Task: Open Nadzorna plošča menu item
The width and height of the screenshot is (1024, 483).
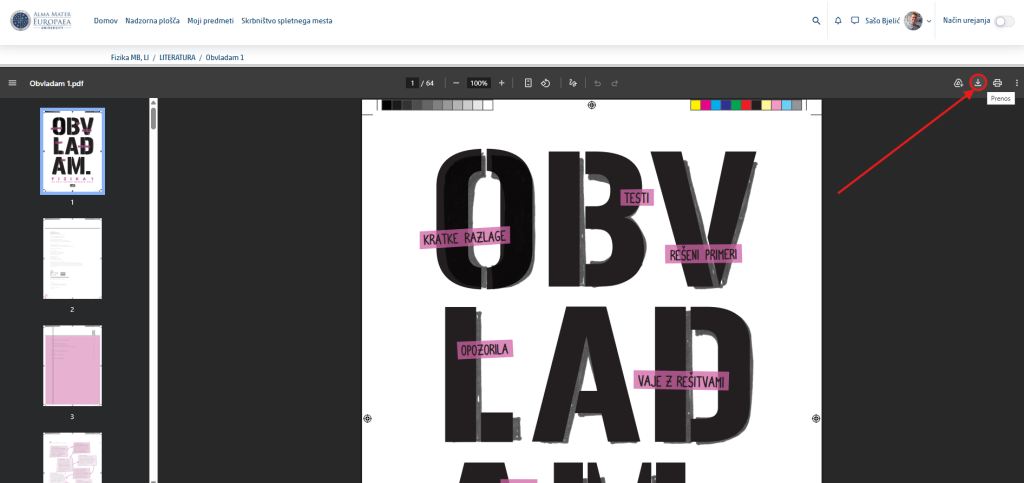Action: (x=152, y=21)
